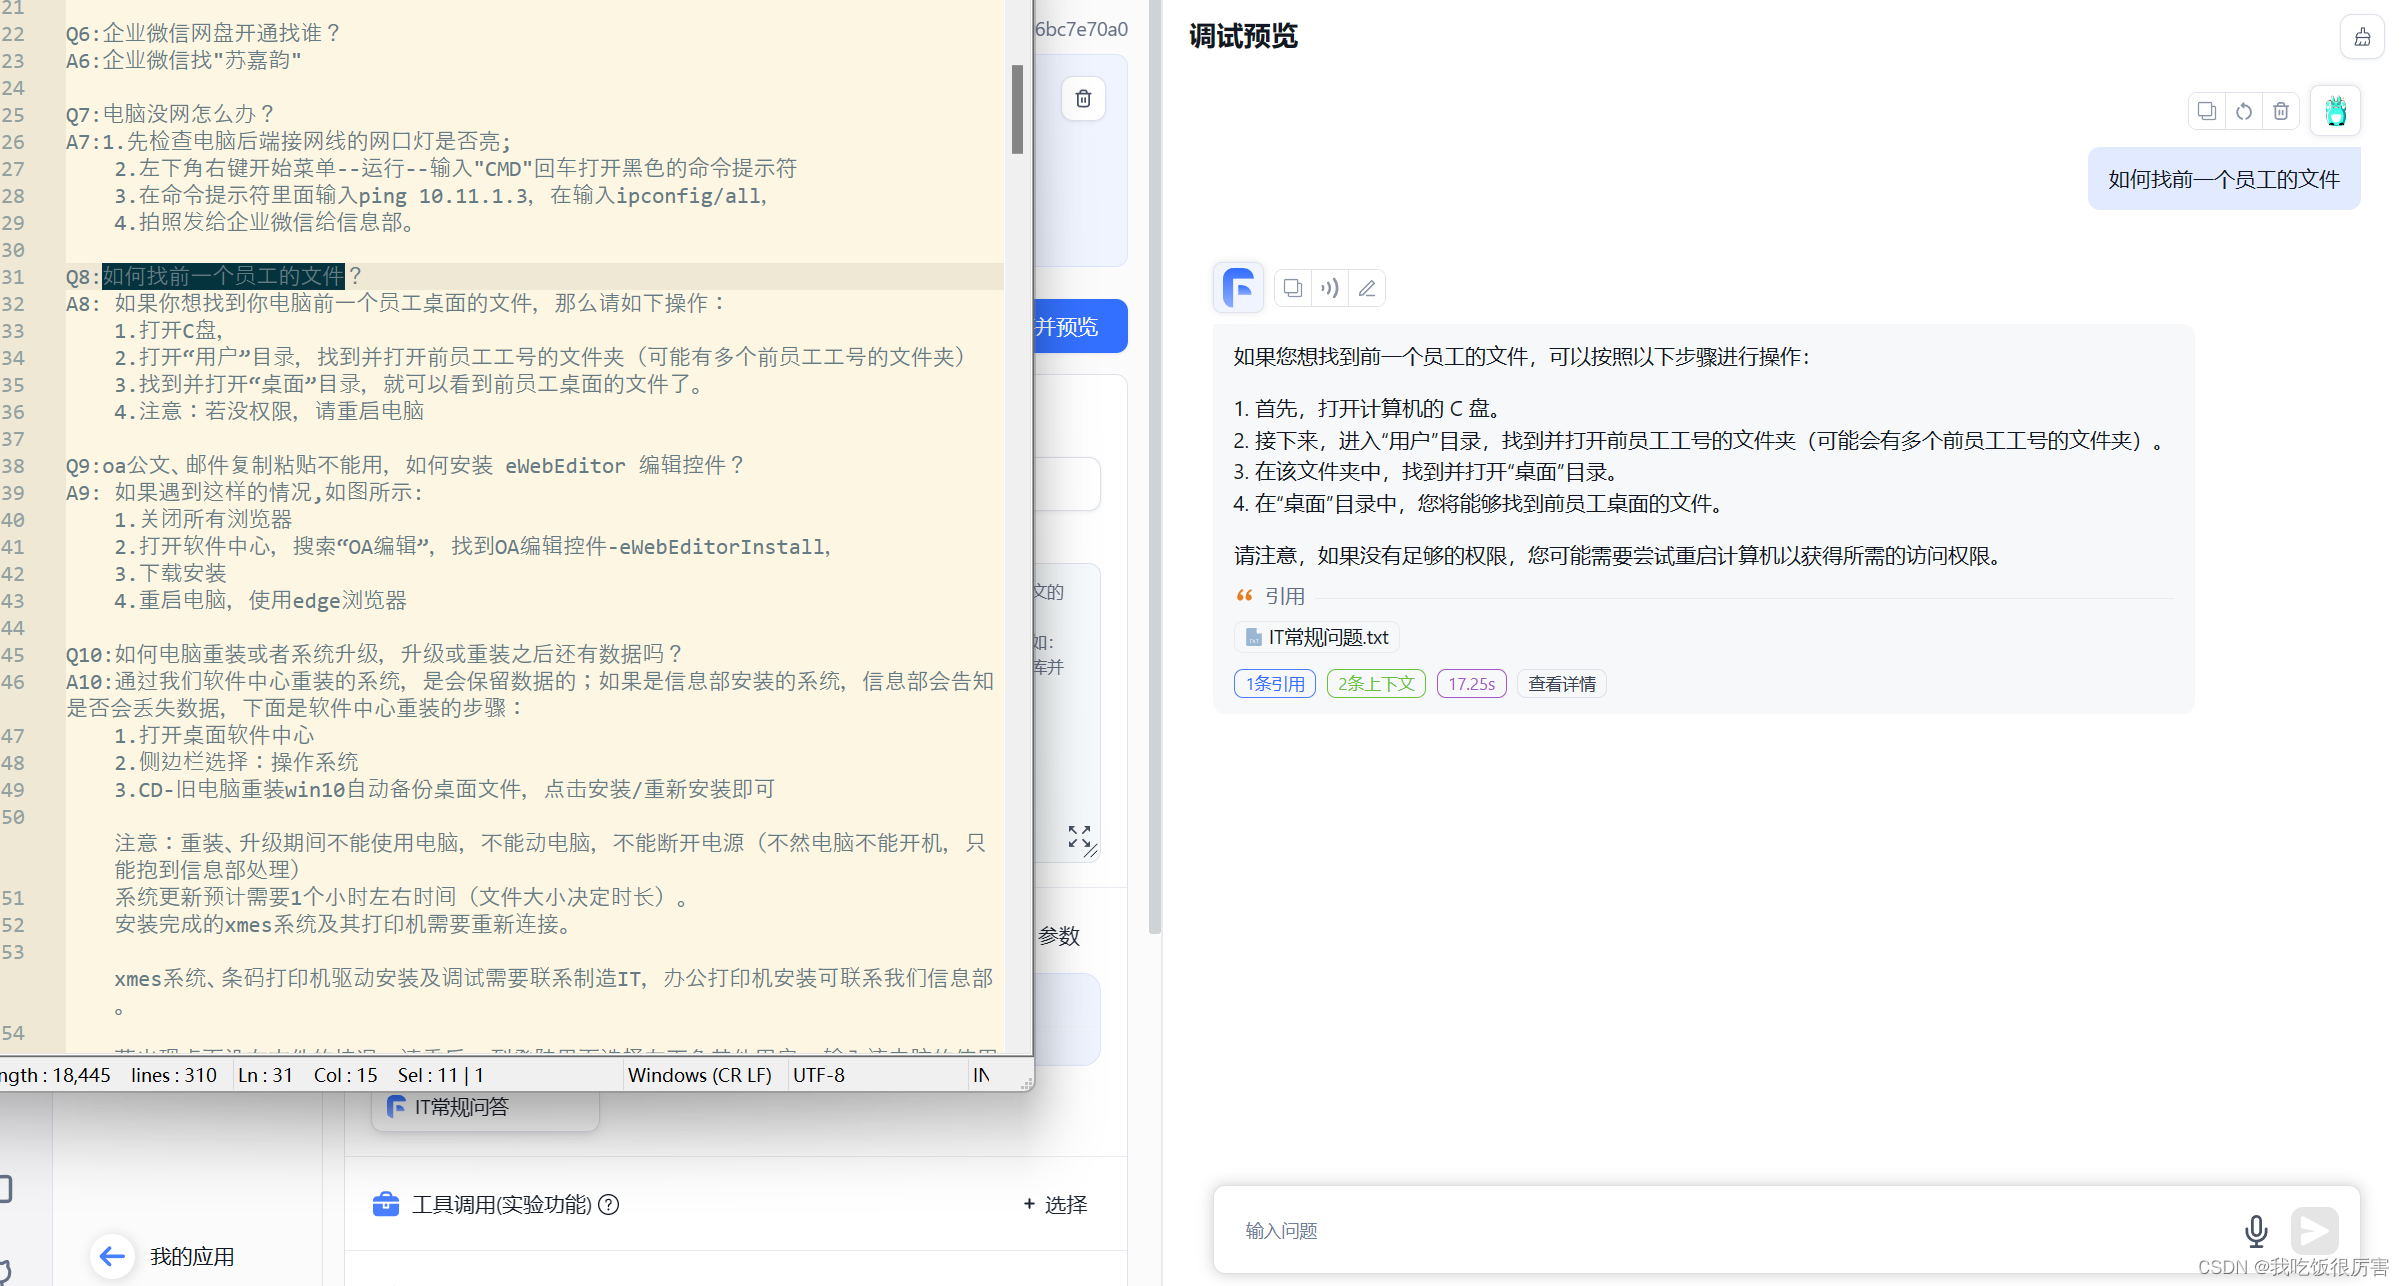Open the help tooltip for 工具调用(实验功能)

tap(608, 1205)
